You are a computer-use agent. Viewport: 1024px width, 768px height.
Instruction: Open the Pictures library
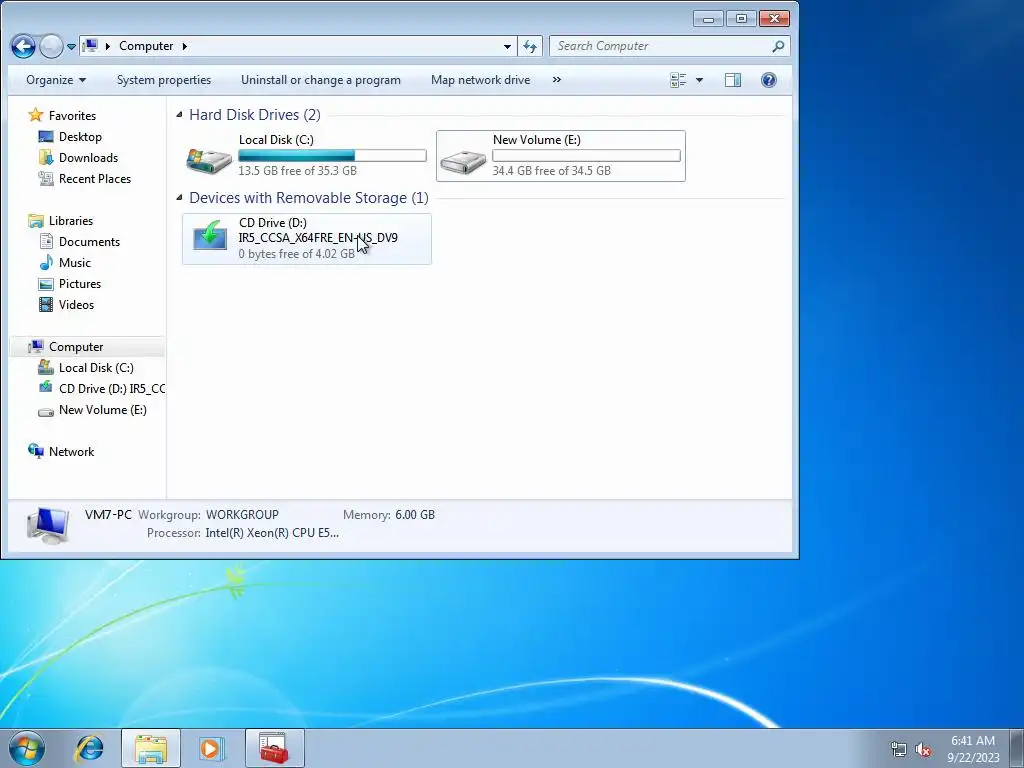click(x=80, y=283)
